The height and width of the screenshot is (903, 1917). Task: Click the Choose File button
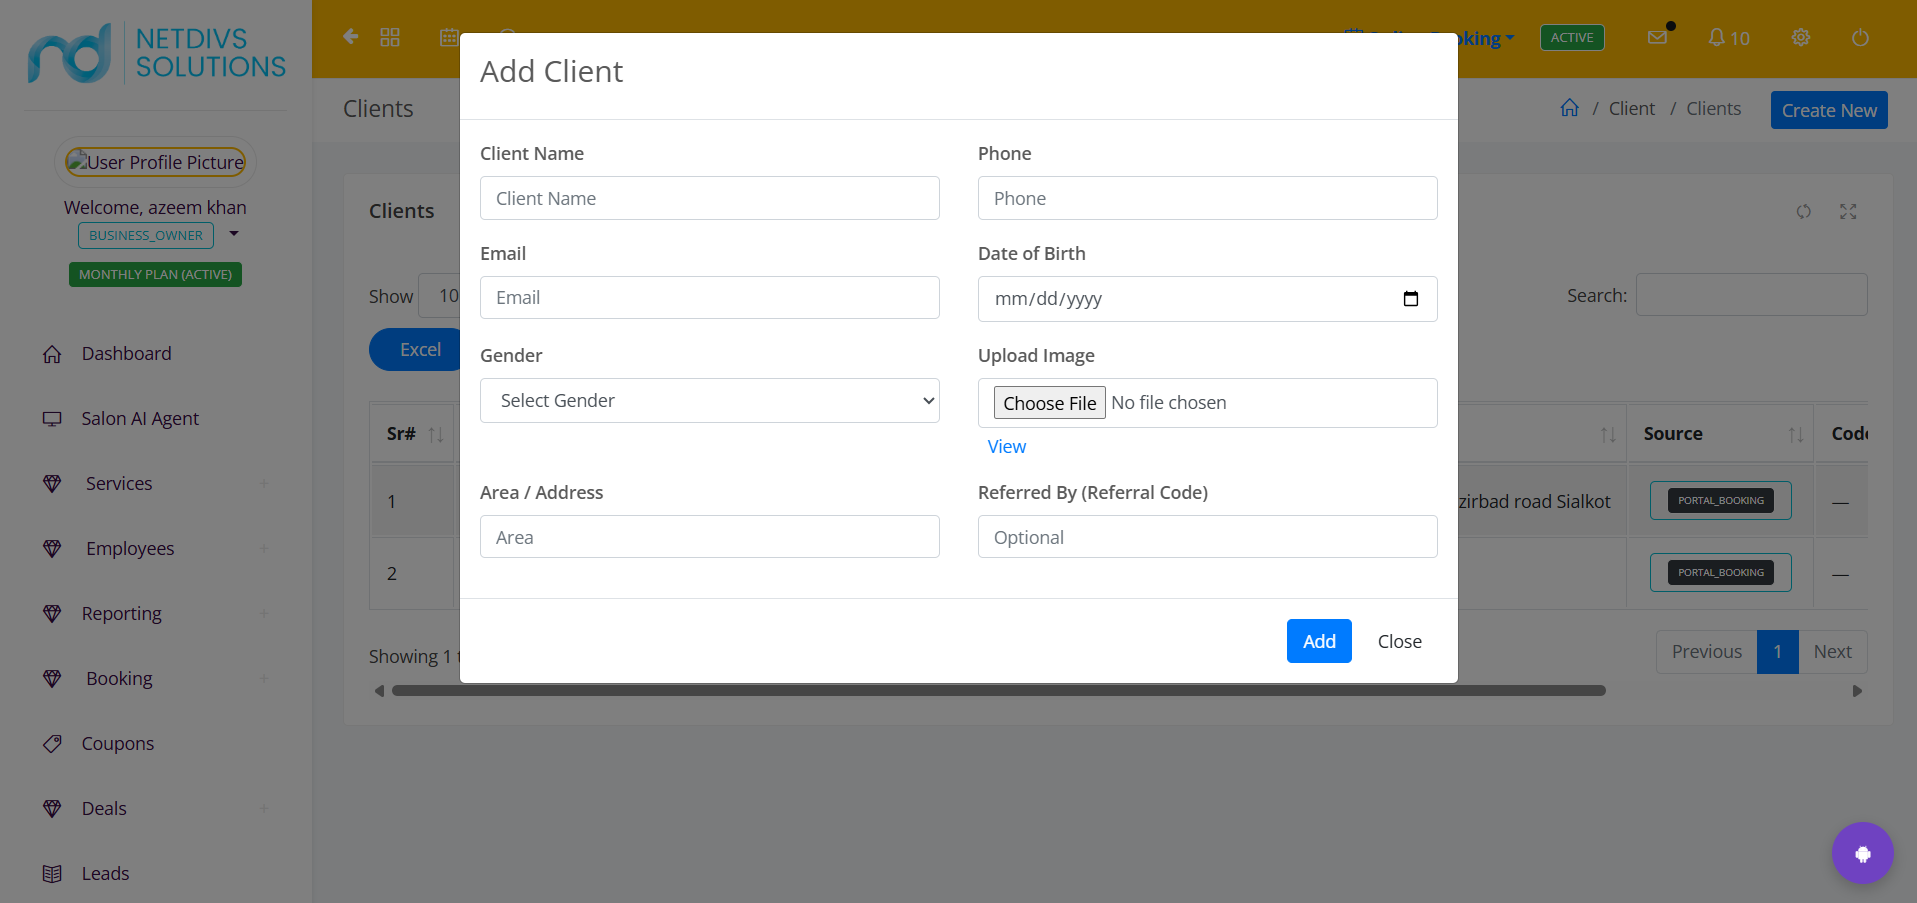(x=1050, y=403)
